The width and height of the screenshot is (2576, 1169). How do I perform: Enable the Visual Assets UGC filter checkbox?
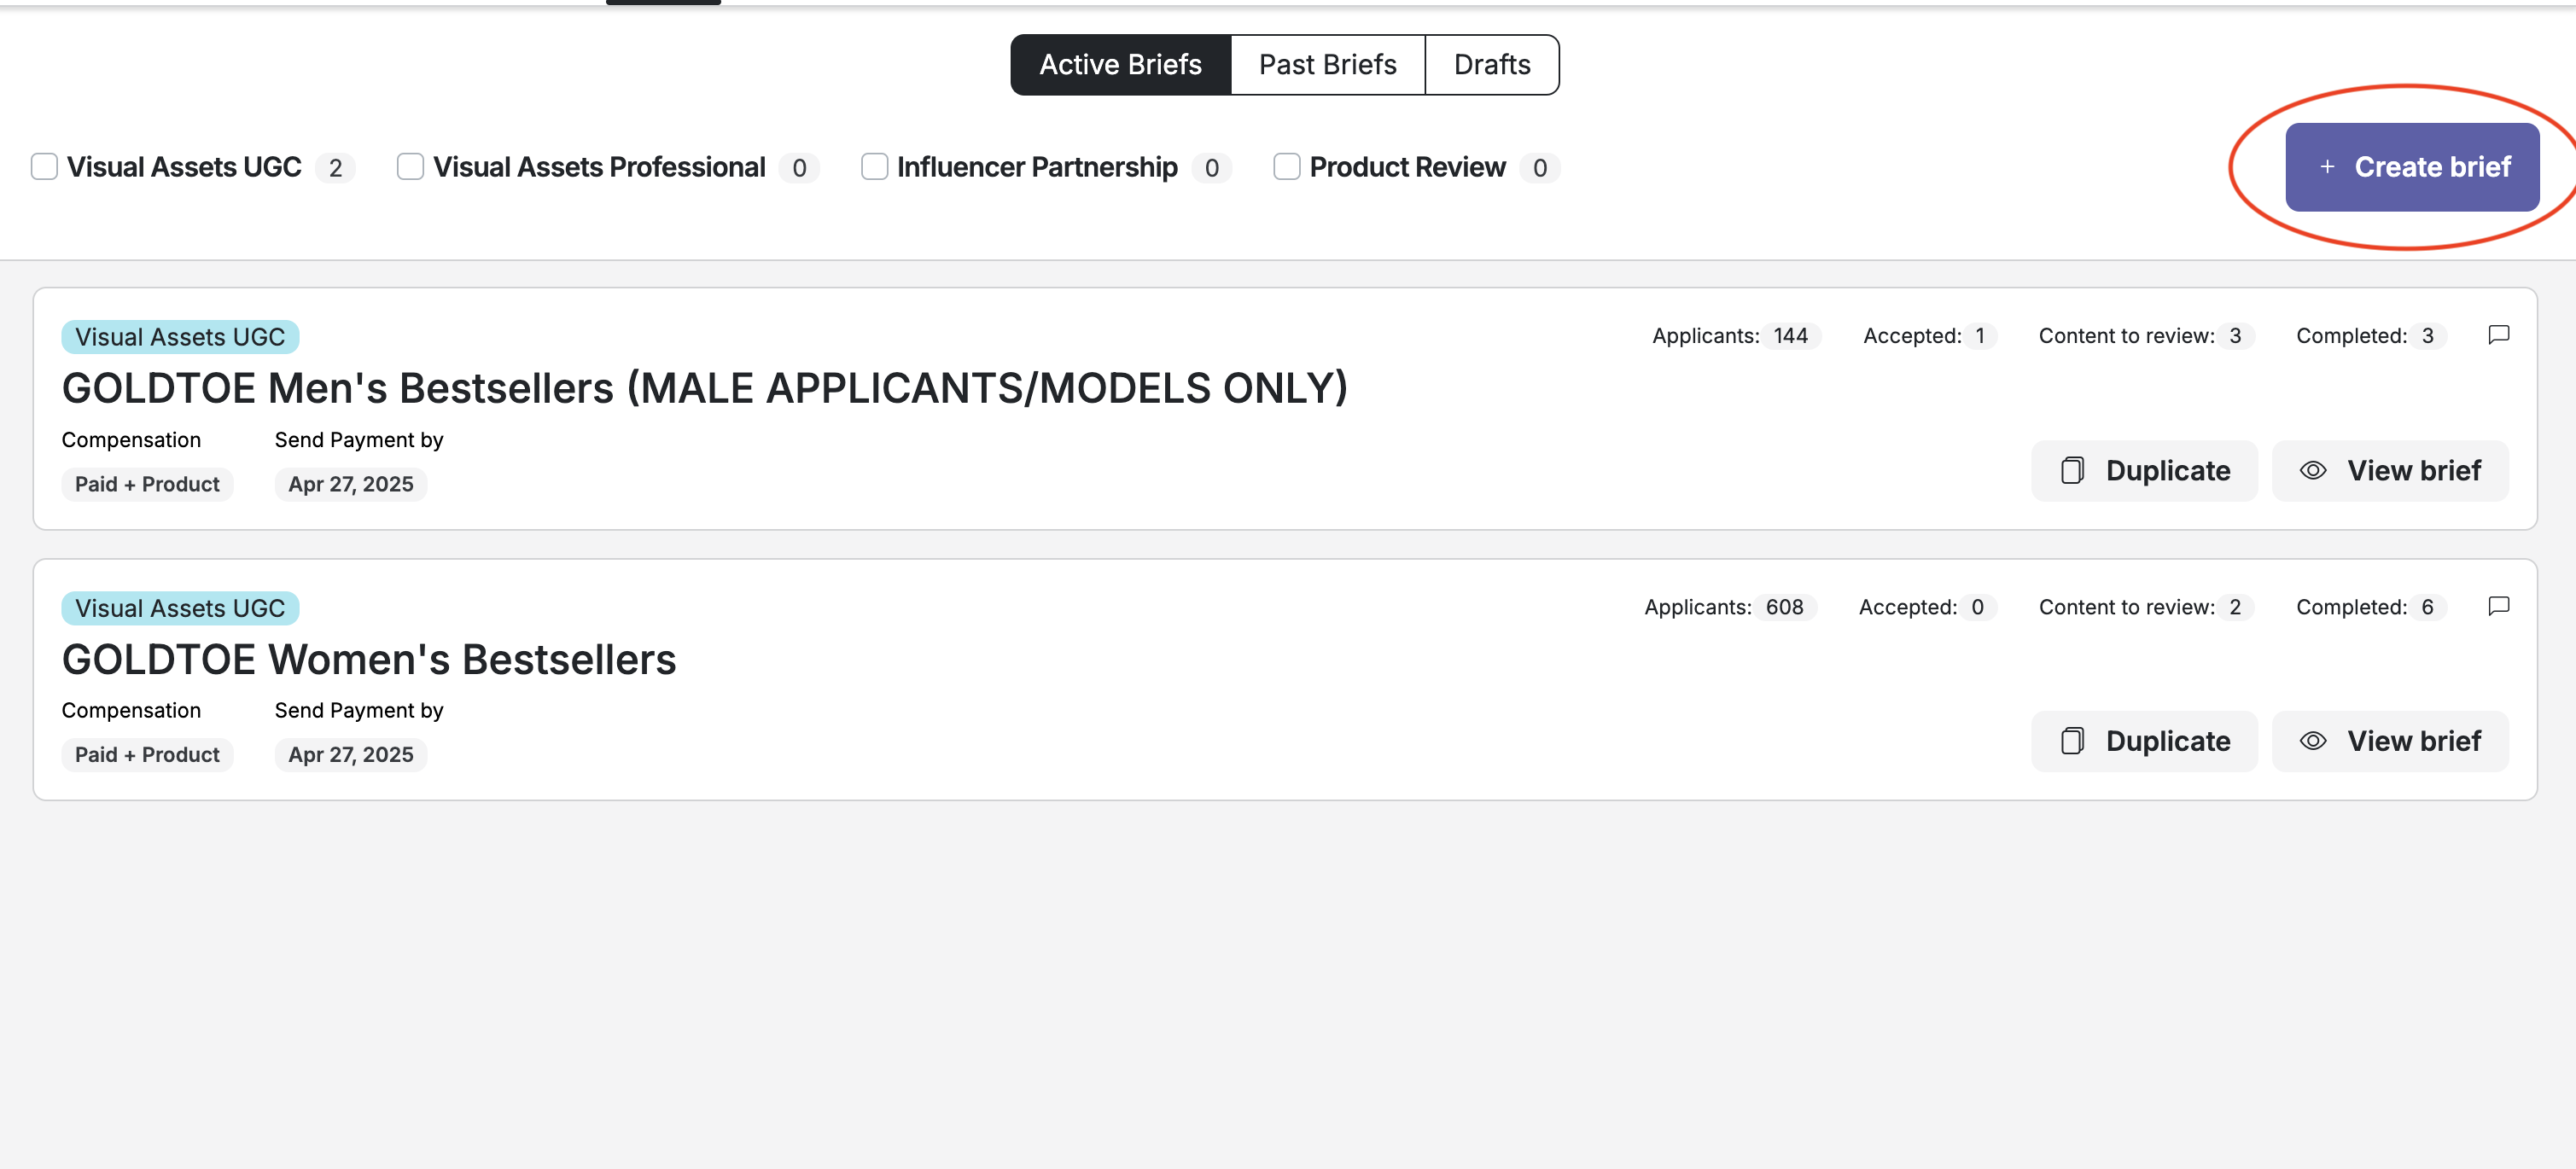coord(44,167)
